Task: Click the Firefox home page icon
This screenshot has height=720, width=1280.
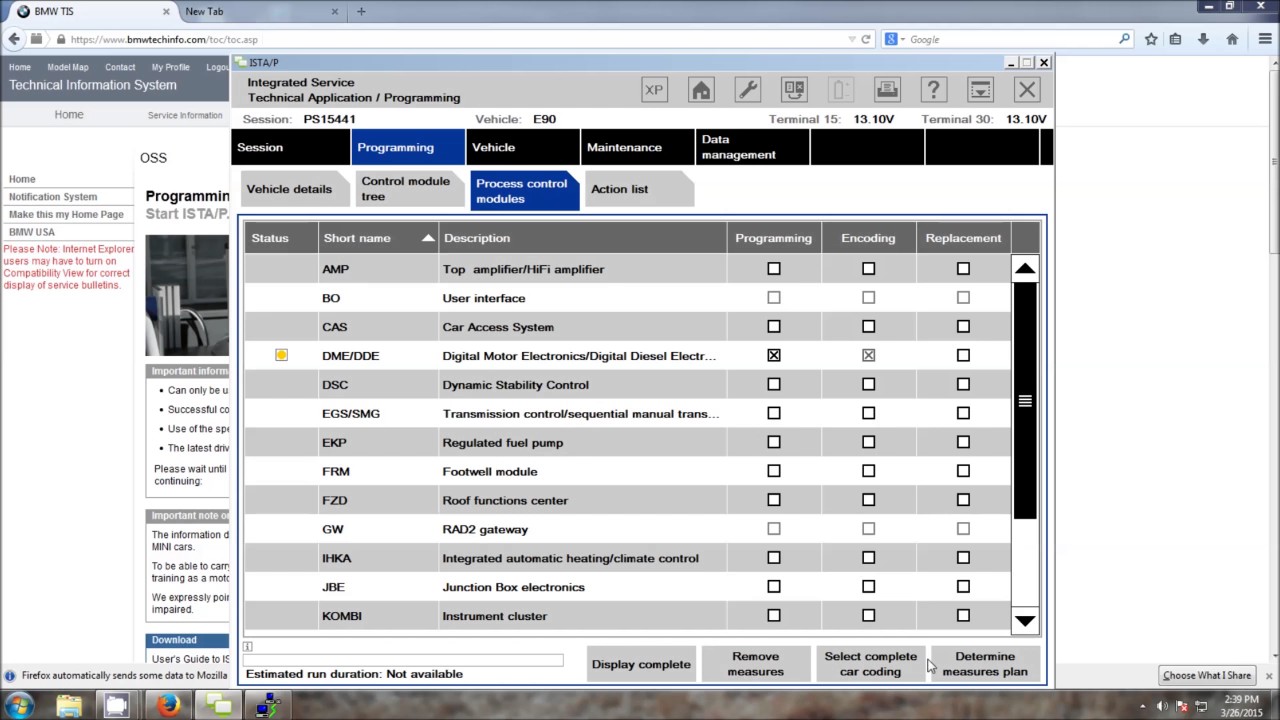Action: point(1232,39)
